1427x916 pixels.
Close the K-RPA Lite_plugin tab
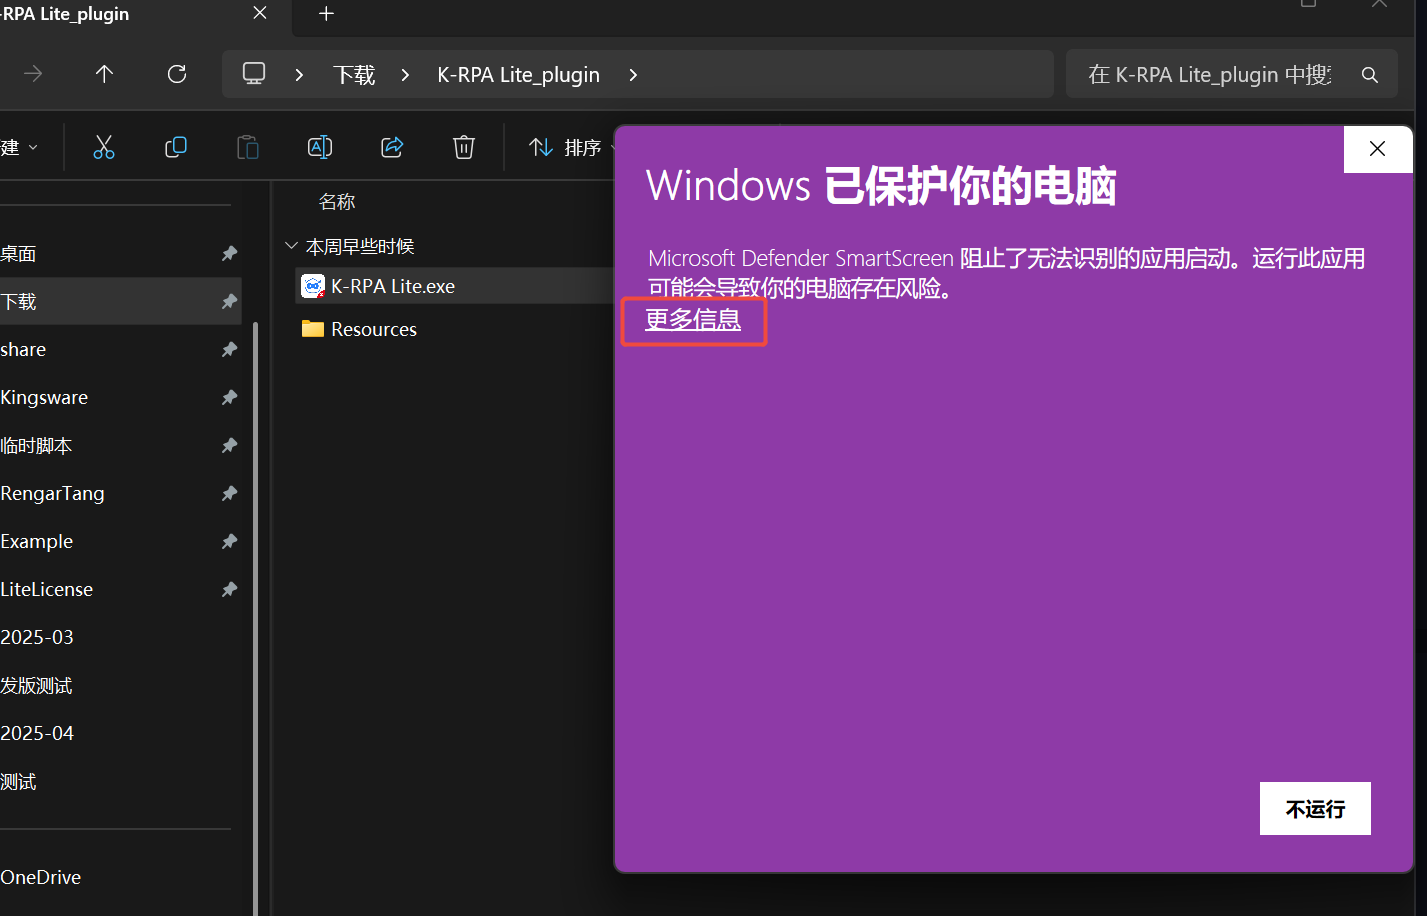pos(260,13)
